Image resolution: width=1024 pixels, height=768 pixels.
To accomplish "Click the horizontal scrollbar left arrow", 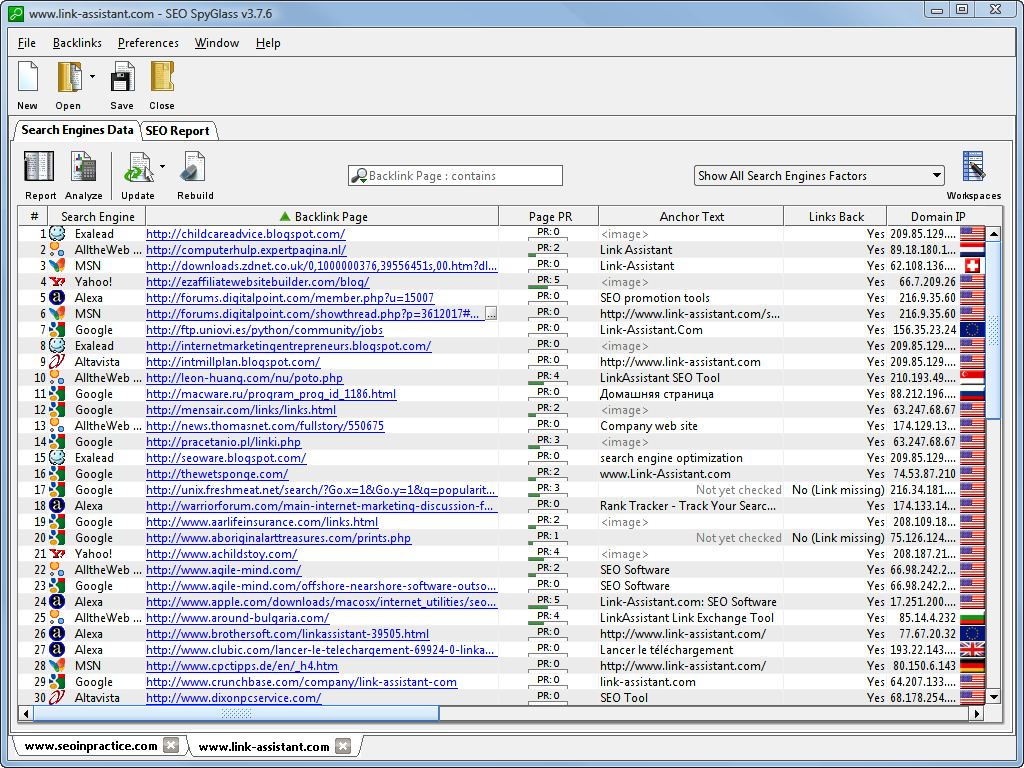I will pos(26,713).
